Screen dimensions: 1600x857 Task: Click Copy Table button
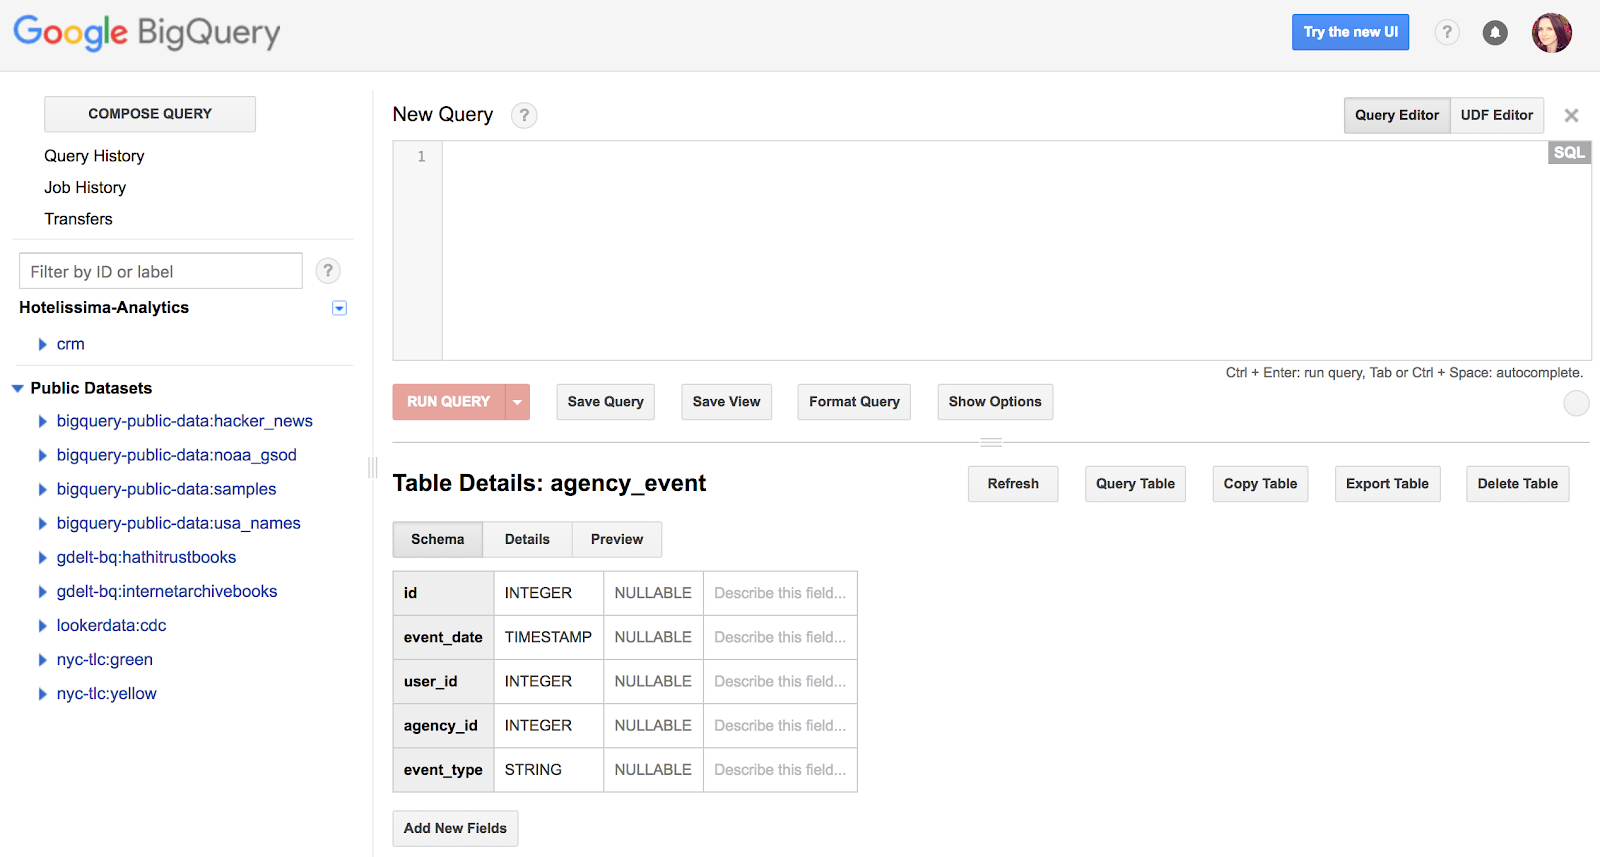pos(1260,484)
